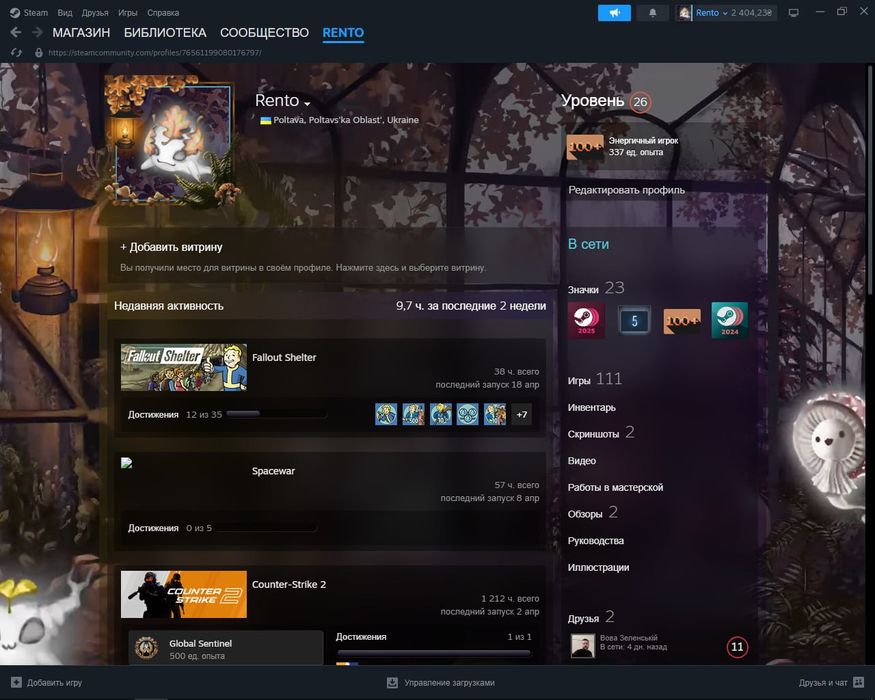875x700 pixels.
Task: Go back with the left arrow button
Action: coord(16,32)
